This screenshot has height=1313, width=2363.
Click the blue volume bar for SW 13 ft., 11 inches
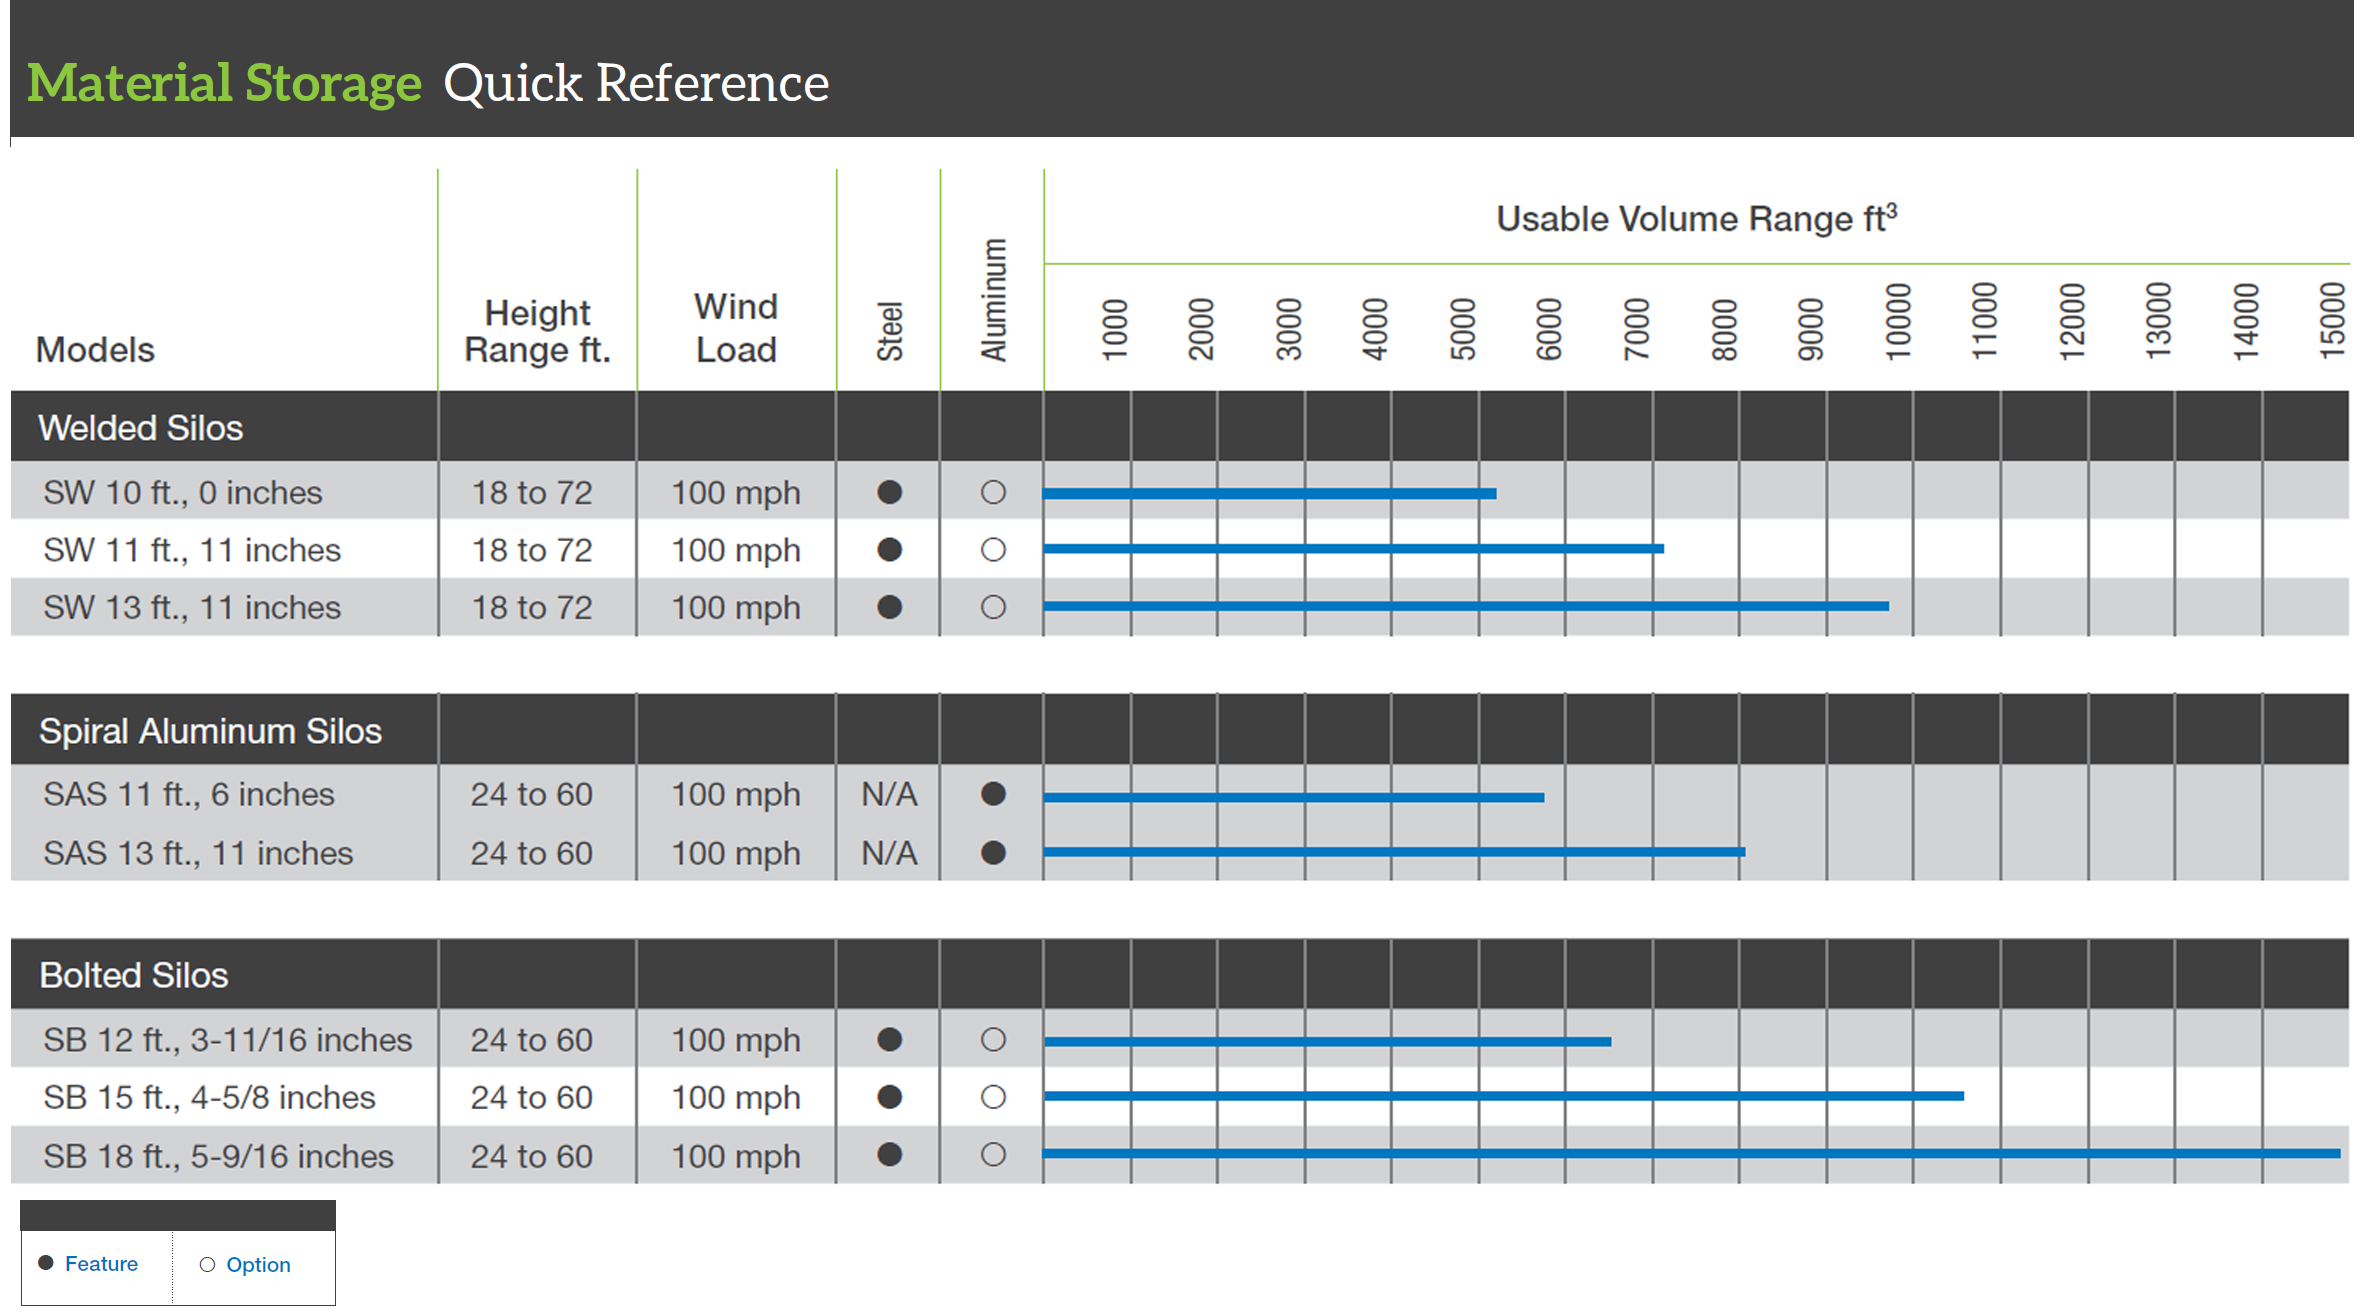[1466, 606]
